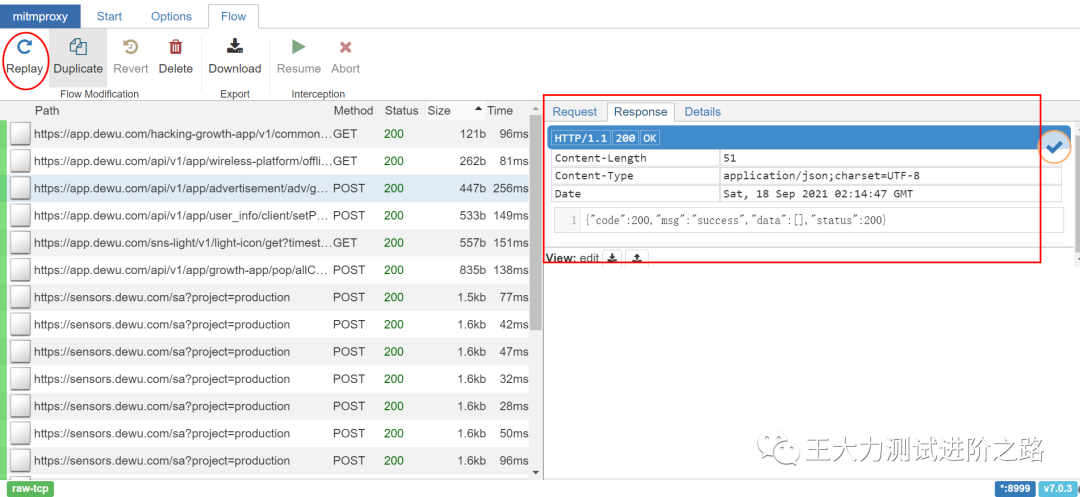Screen dimensions: 1080x497
Task: Switch to the Options tab
Action: 172,17
